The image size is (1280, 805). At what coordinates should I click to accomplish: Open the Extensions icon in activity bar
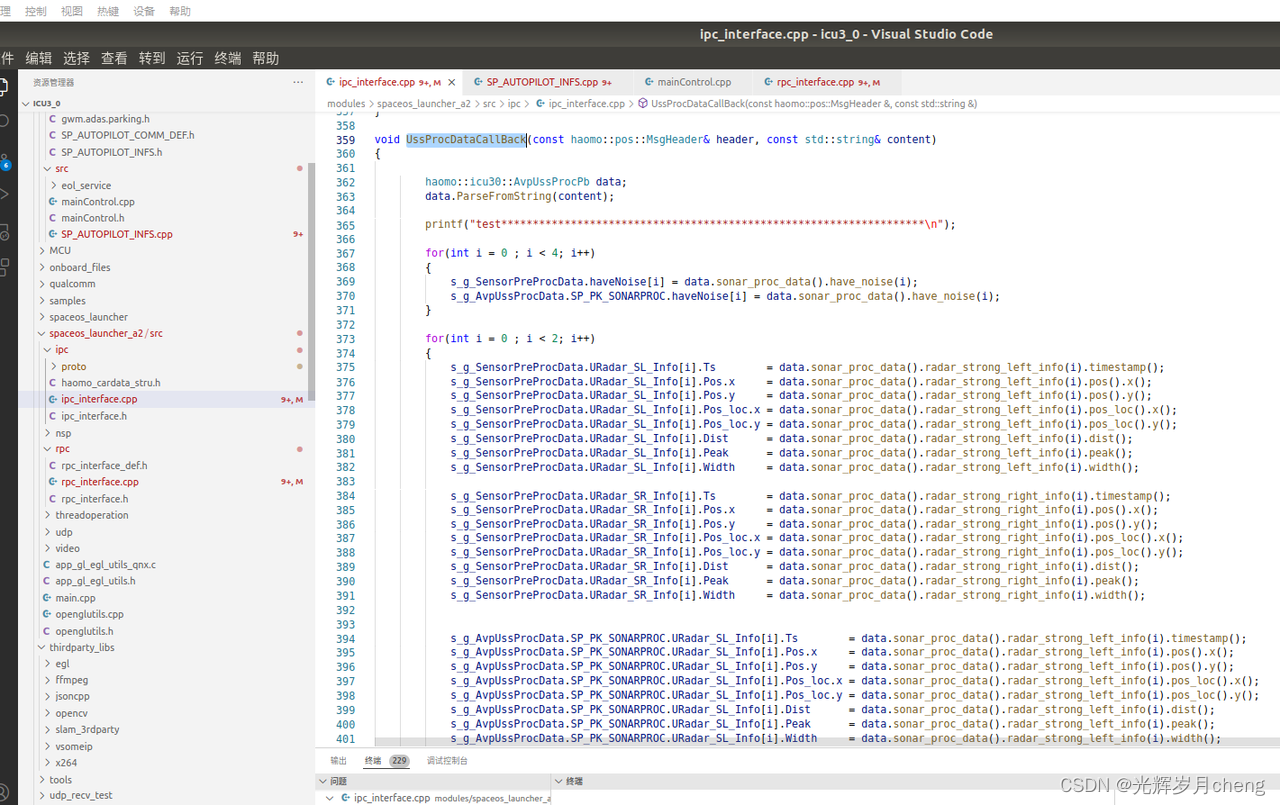(4, 267)
